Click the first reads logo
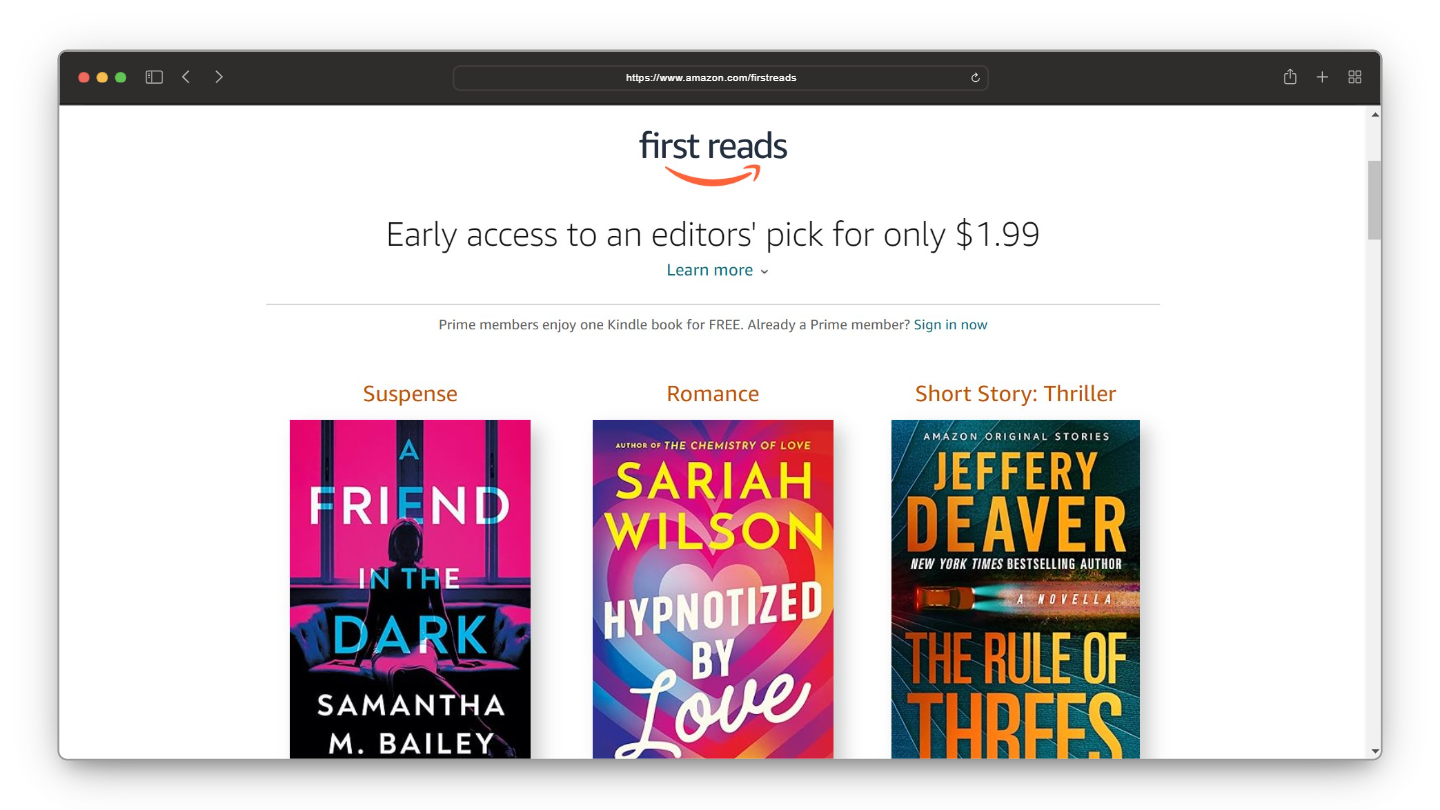 [713, 158]
